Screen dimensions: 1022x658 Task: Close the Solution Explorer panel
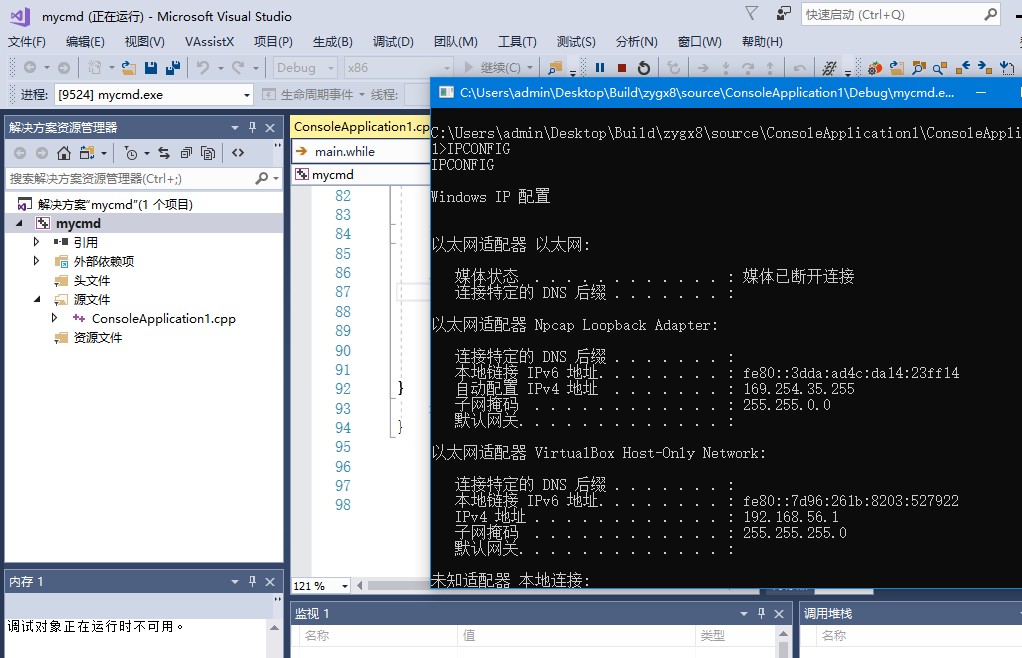click(270, 128)
